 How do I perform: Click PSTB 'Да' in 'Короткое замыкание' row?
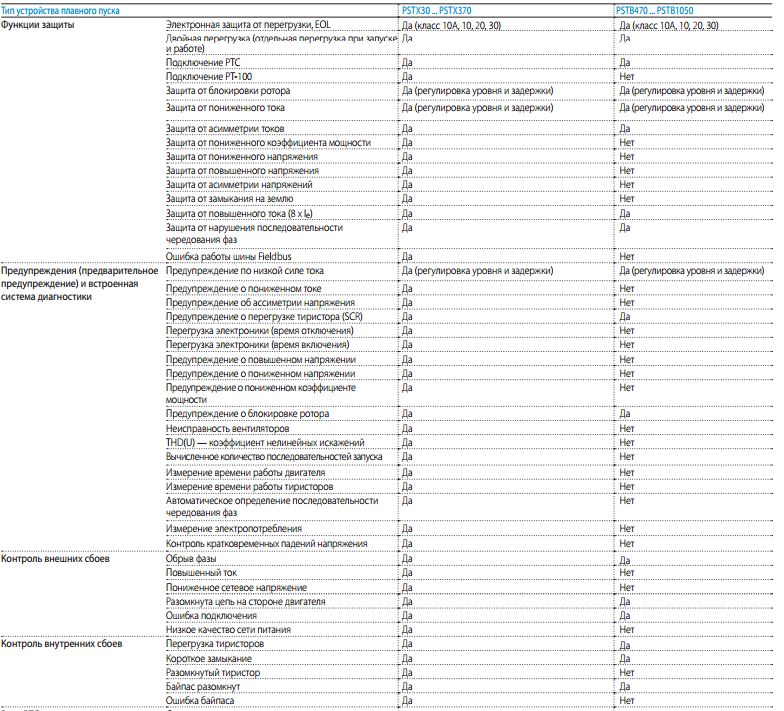624,658
